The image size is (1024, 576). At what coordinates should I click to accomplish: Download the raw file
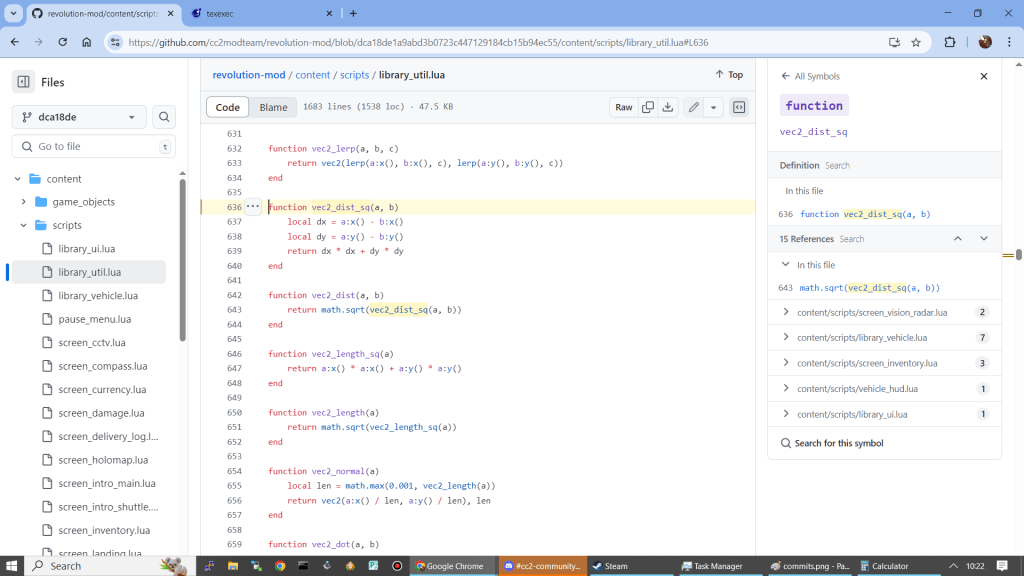pyautogui.click(x=668, y=107)
